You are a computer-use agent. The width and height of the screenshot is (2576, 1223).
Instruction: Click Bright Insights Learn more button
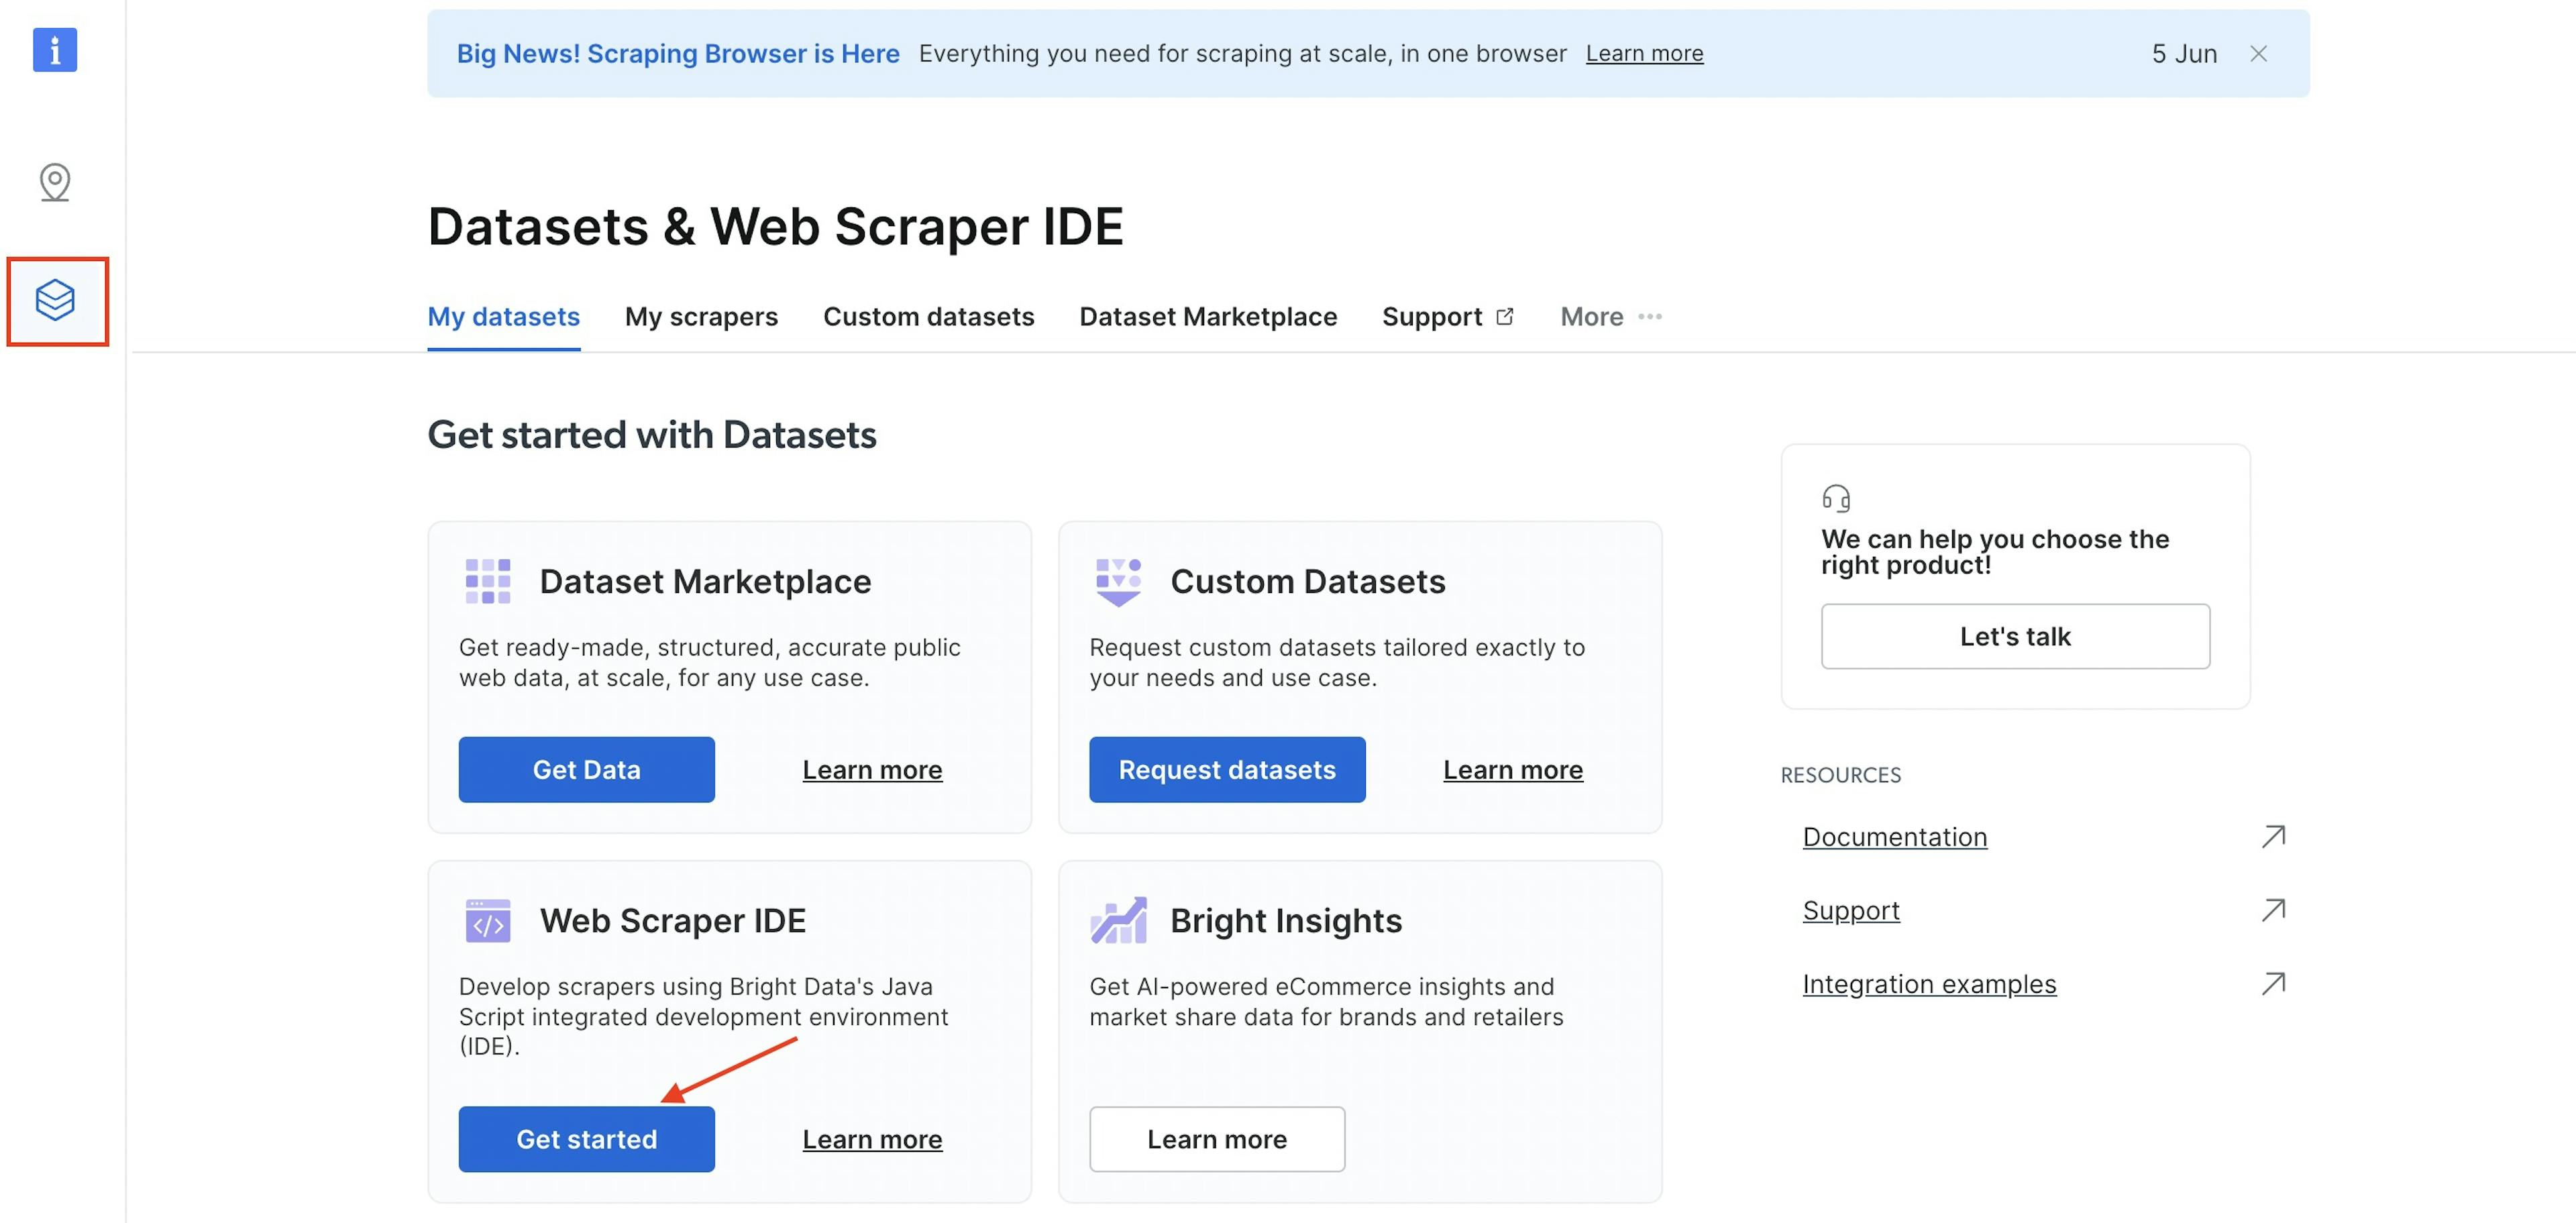(1217, 1139)
